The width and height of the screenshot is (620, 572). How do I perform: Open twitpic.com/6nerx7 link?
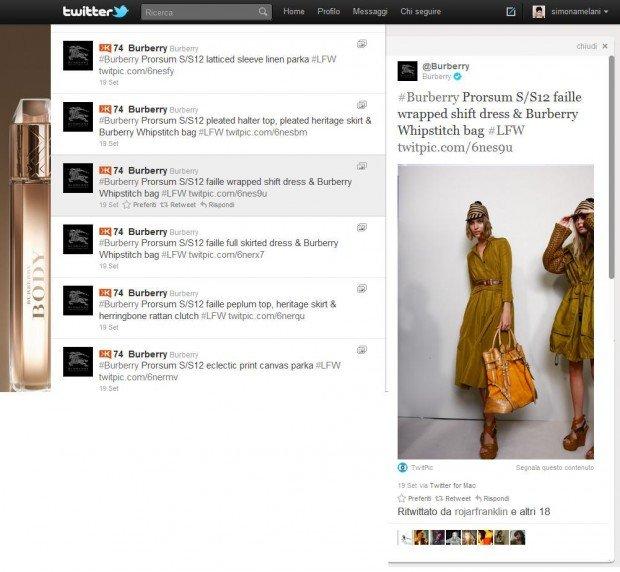click(x=227, y=255)
